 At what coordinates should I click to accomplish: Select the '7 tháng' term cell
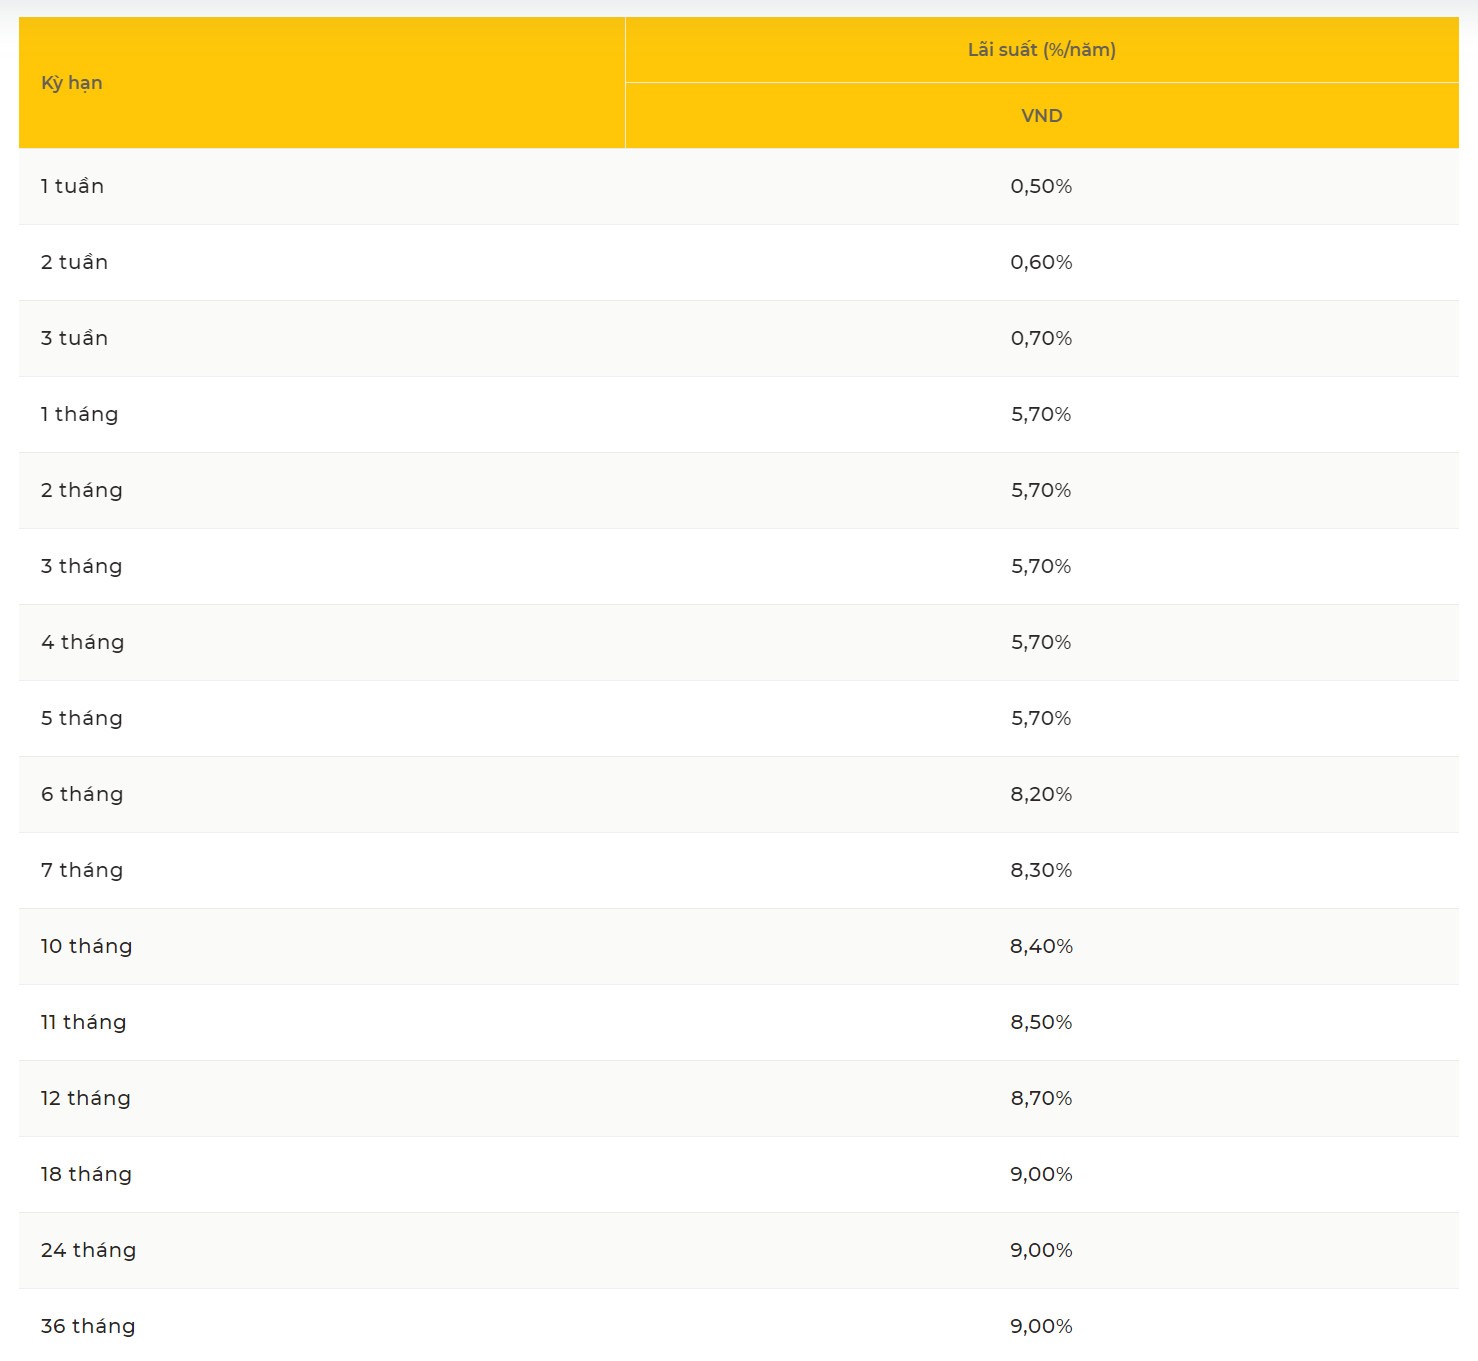tap(322, 870)
